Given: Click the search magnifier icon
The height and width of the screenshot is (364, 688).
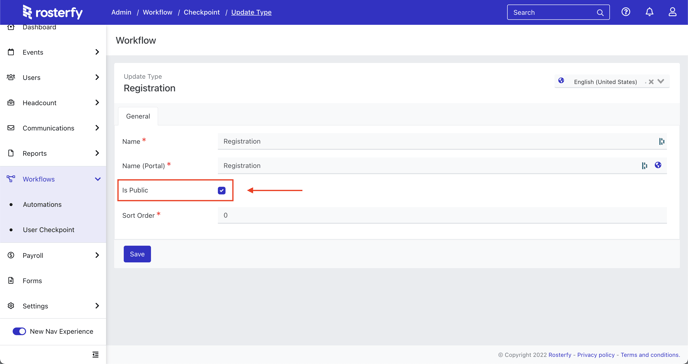Looking at the screenshot, I should tap(600, 13).
